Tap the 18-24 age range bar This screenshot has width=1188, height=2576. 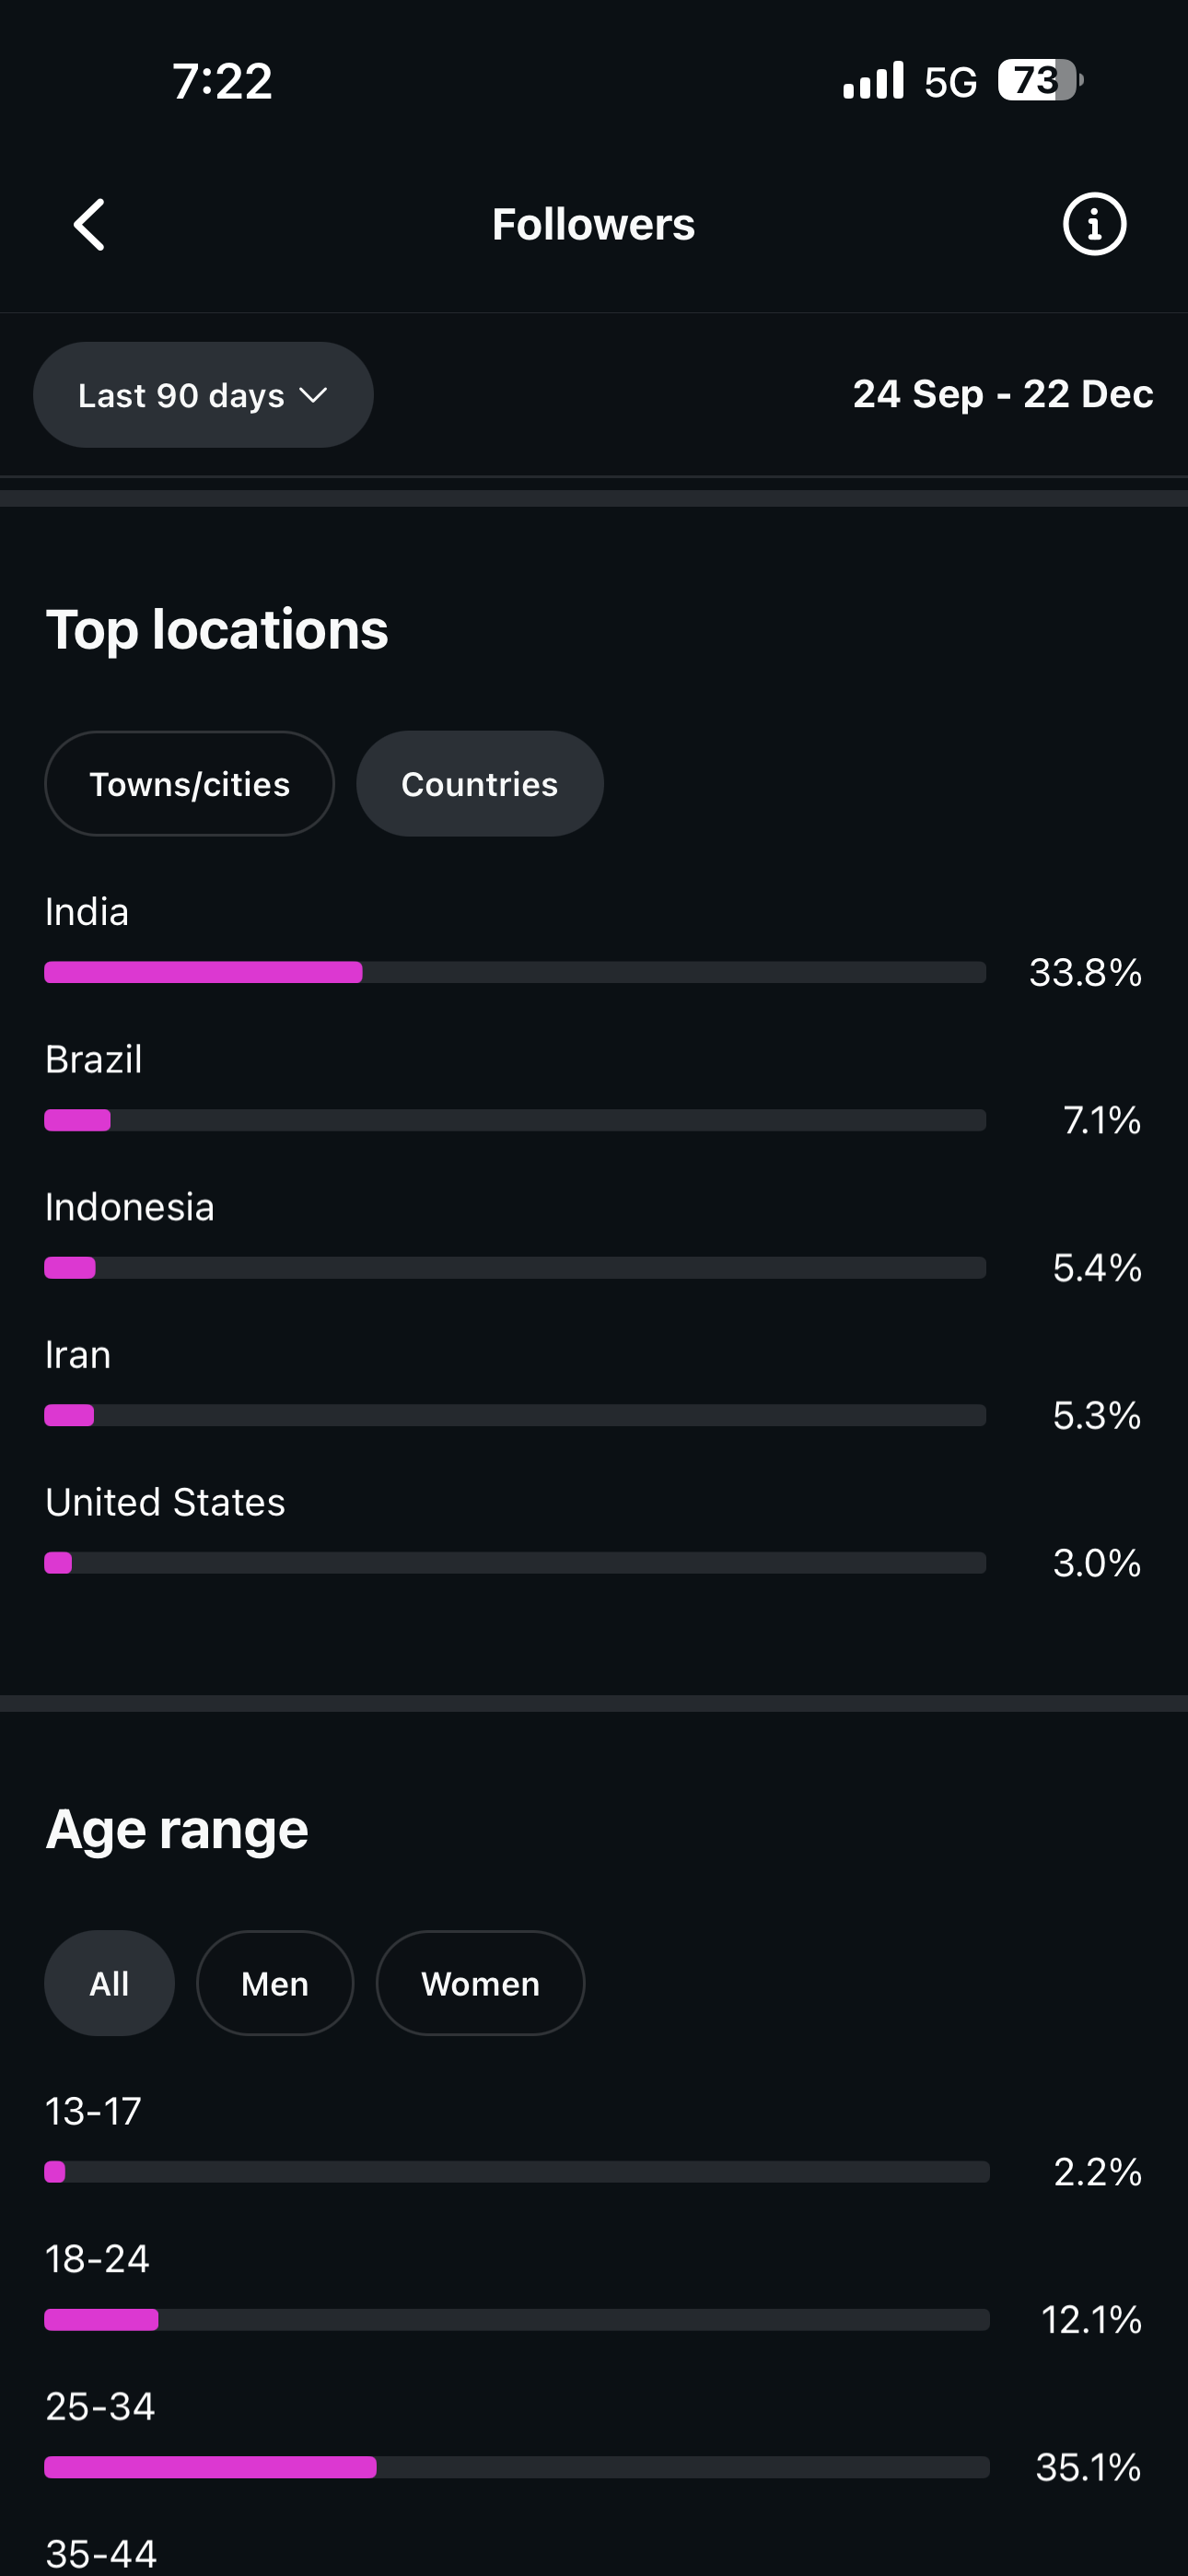tap(517, 2319)
